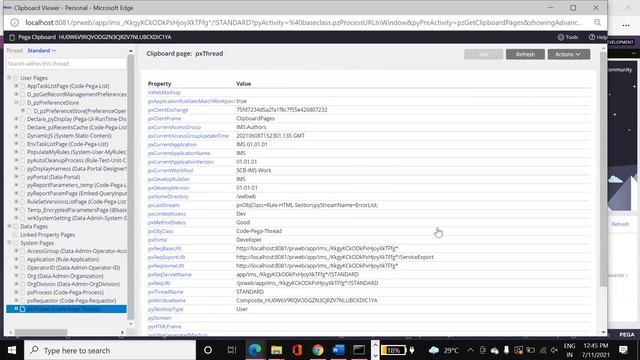Open Google Chrome from the taskbar

(318, 350)
